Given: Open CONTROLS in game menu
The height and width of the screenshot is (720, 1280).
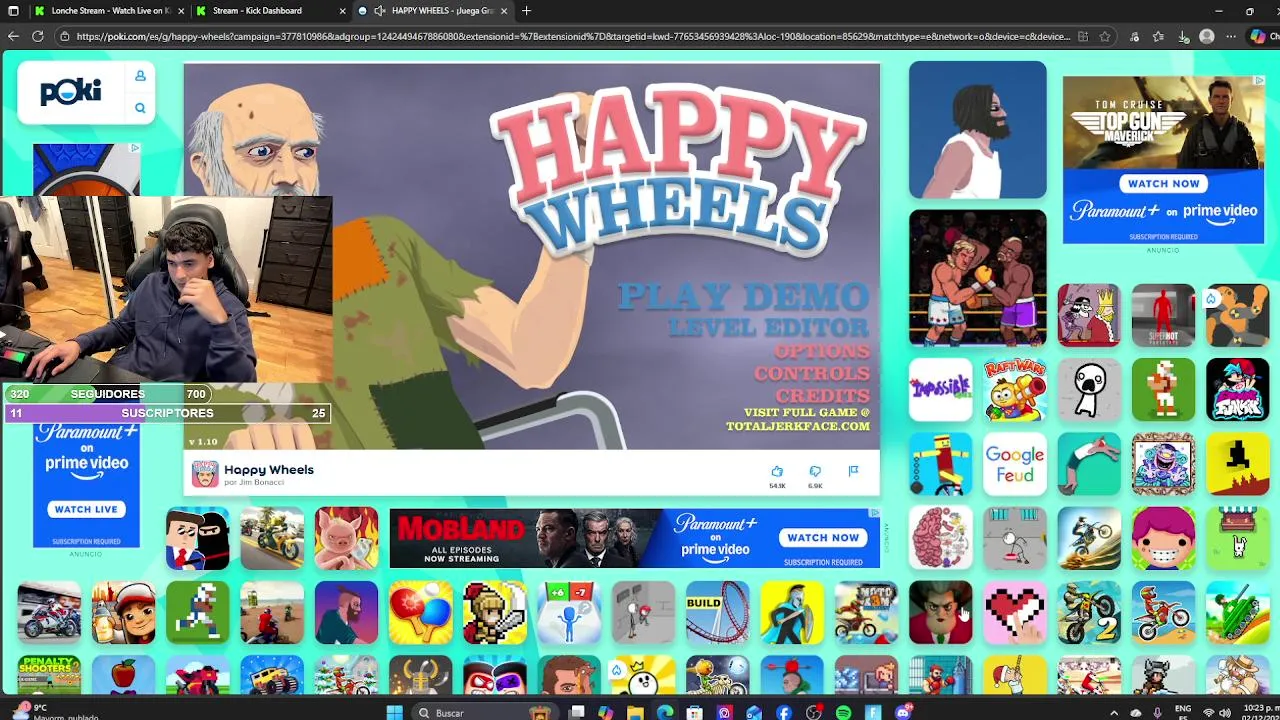Looking at the screenshot, I should point(812,373).
